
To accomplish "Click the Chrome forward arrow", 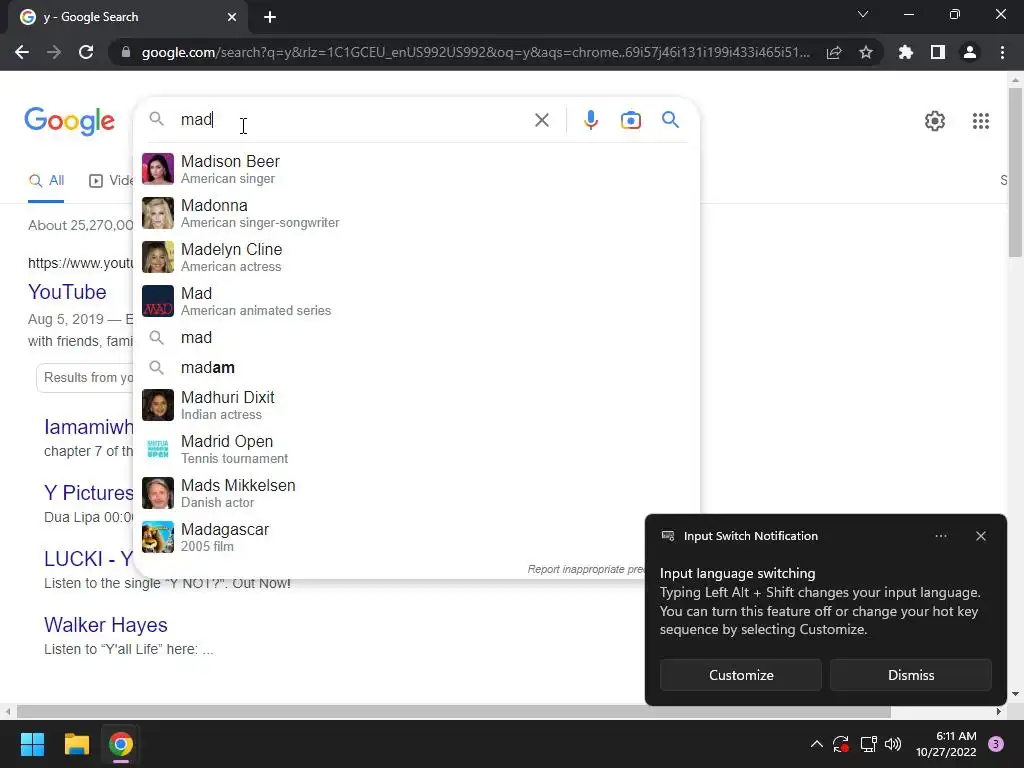I will [x=54, y=52].
